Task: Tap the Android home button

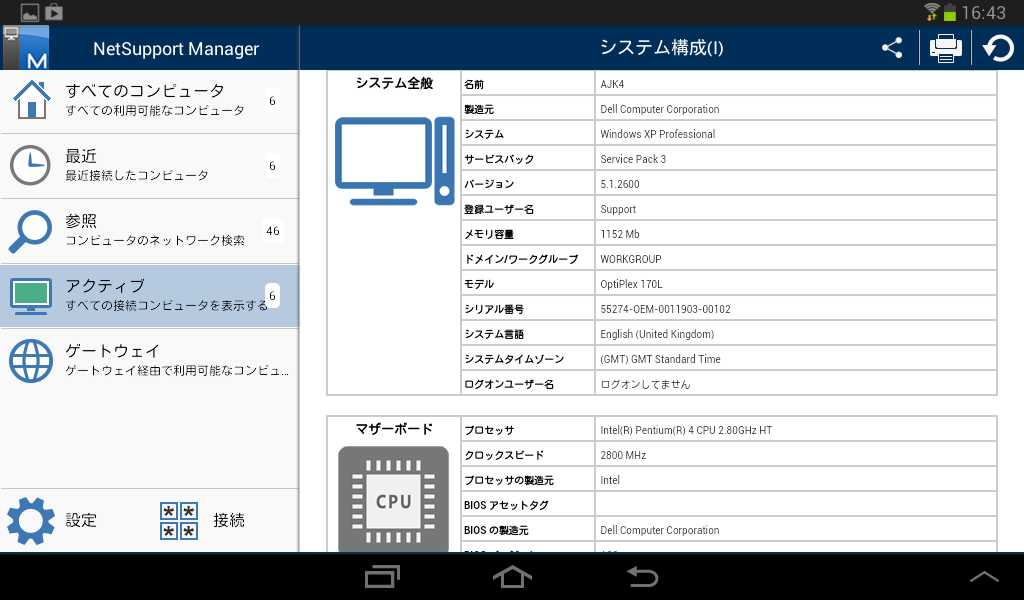Action: [512, 577]
